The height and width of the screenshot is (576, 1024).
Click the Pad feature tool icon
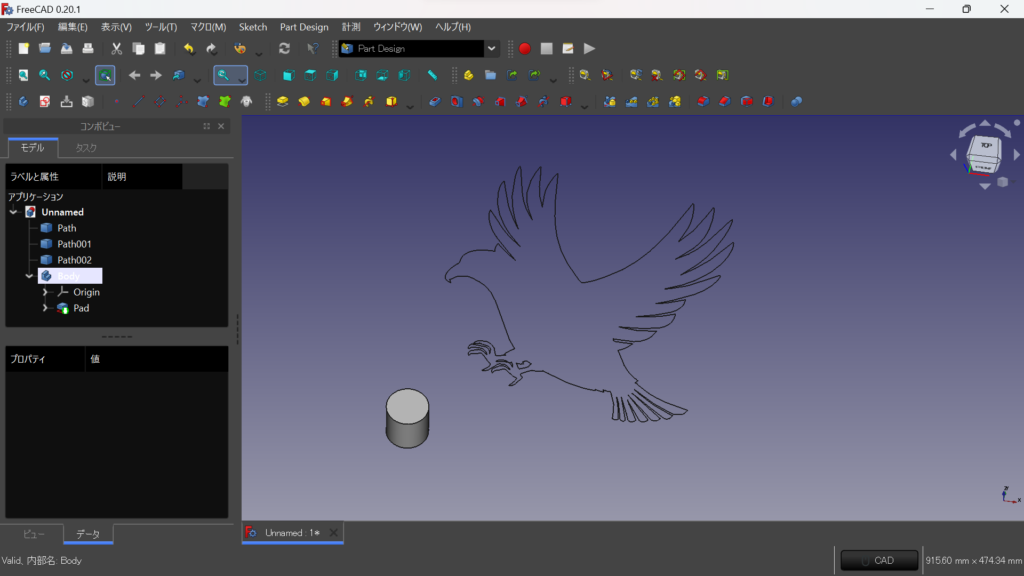point(282,102)
